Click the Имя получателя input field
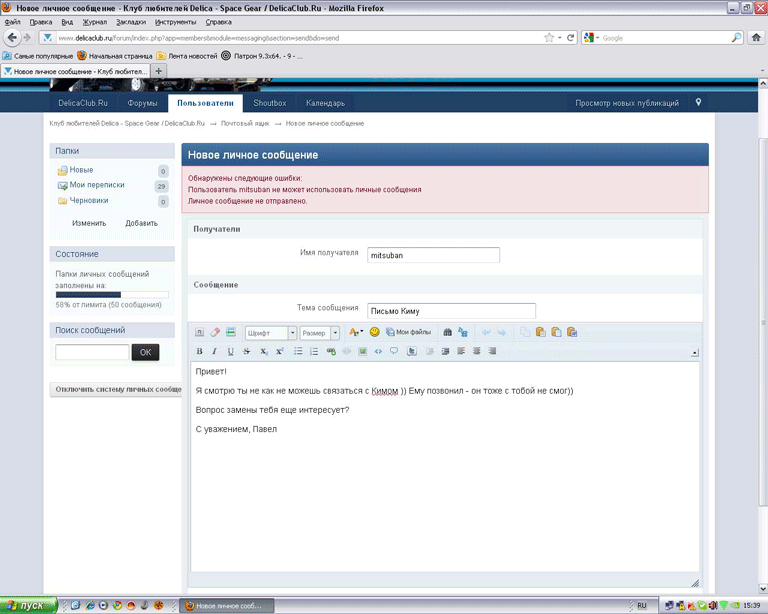Image resolution: width=768 pixels, height=614 pixels. [433, 255]
